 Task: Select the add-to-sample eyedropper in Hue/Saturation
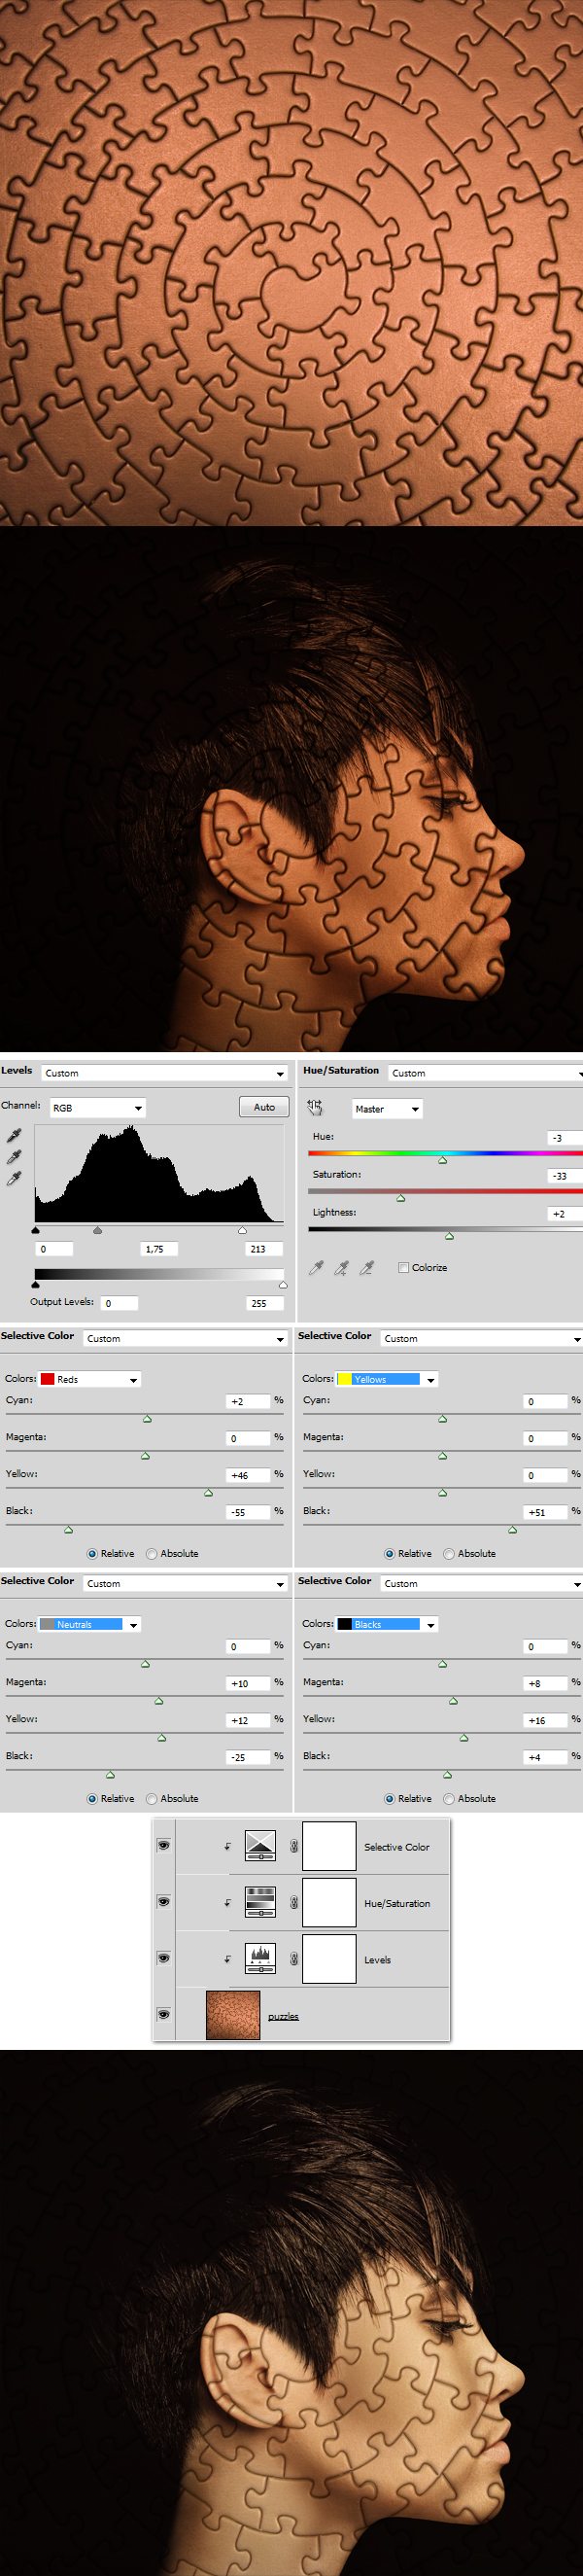click(341, 1268)
